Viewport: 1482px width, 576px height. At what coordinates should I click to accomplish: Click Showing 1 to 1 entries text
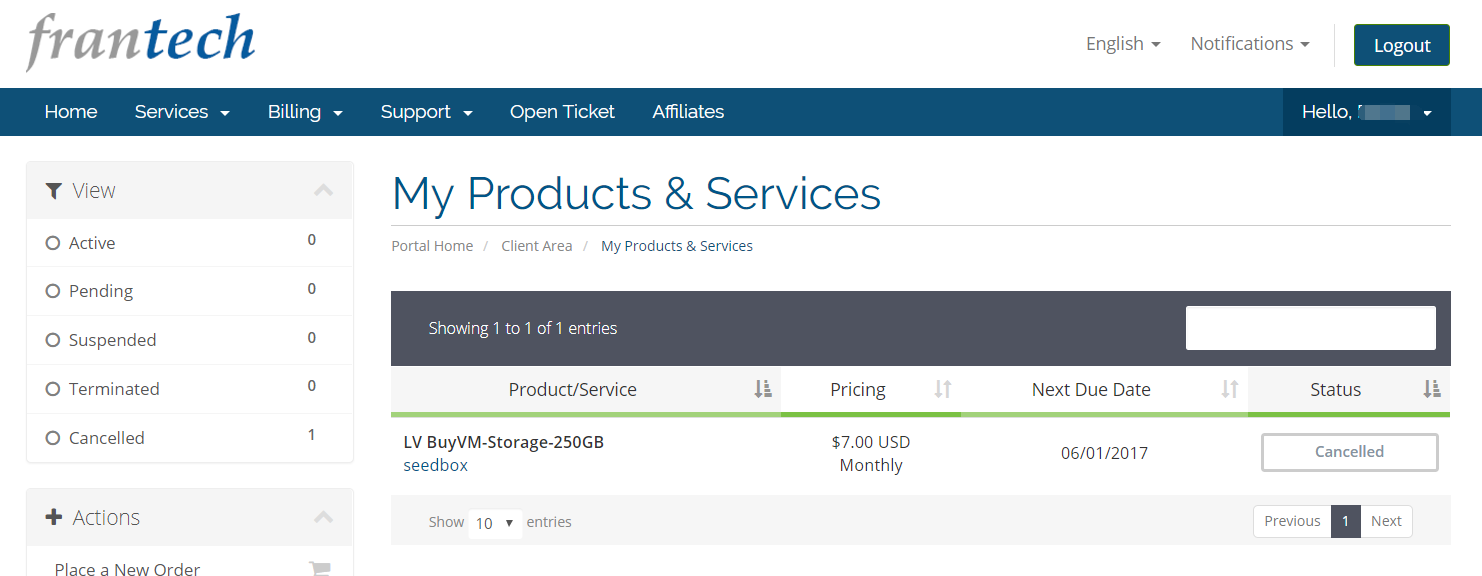(x=523, y=328)
